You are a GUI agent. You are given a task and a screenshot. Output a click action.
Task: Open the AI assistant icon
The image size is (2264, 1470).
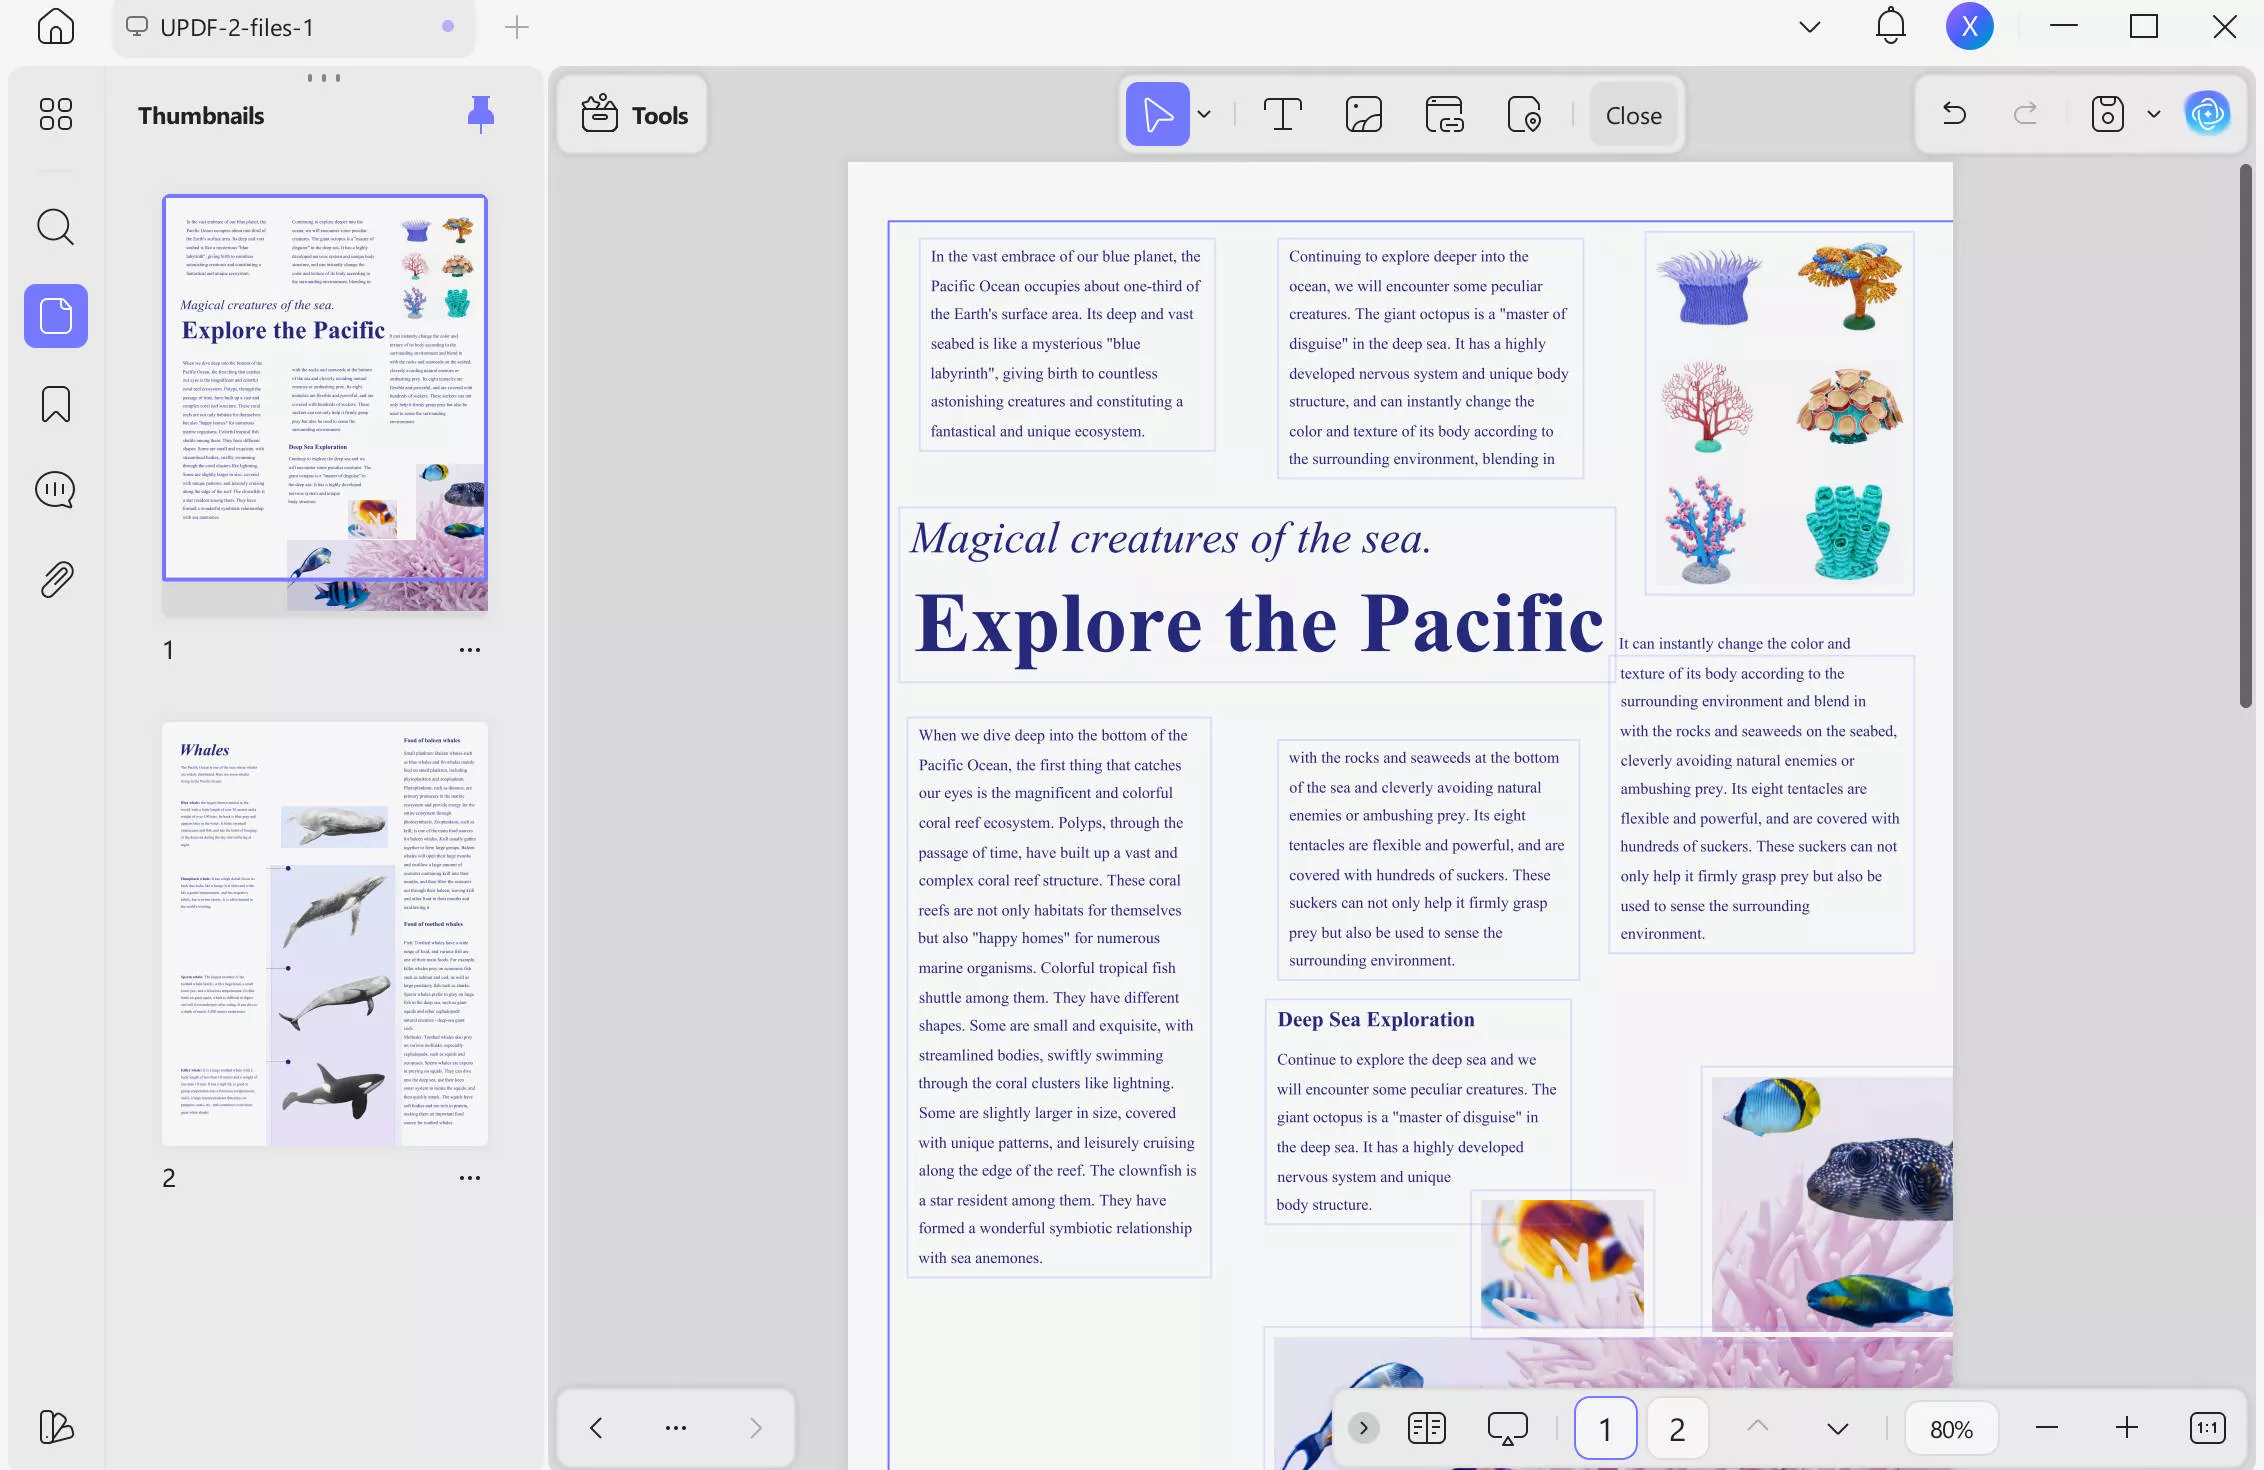[2208, 113]
